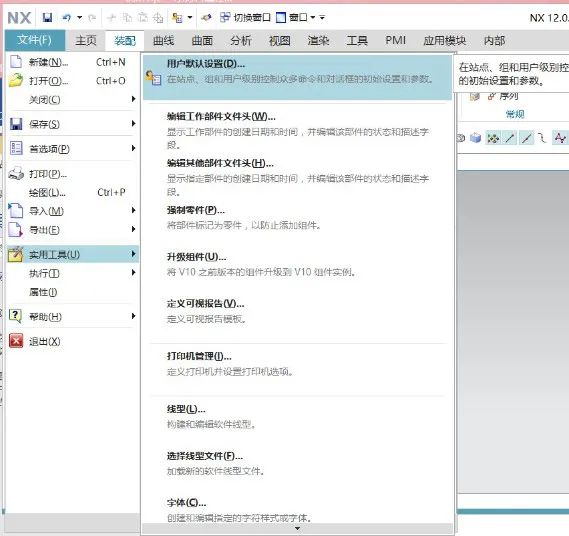Switch to the 工具 tools tab
569x536 pixels.
pyautogui.click(x=357, y=40)
